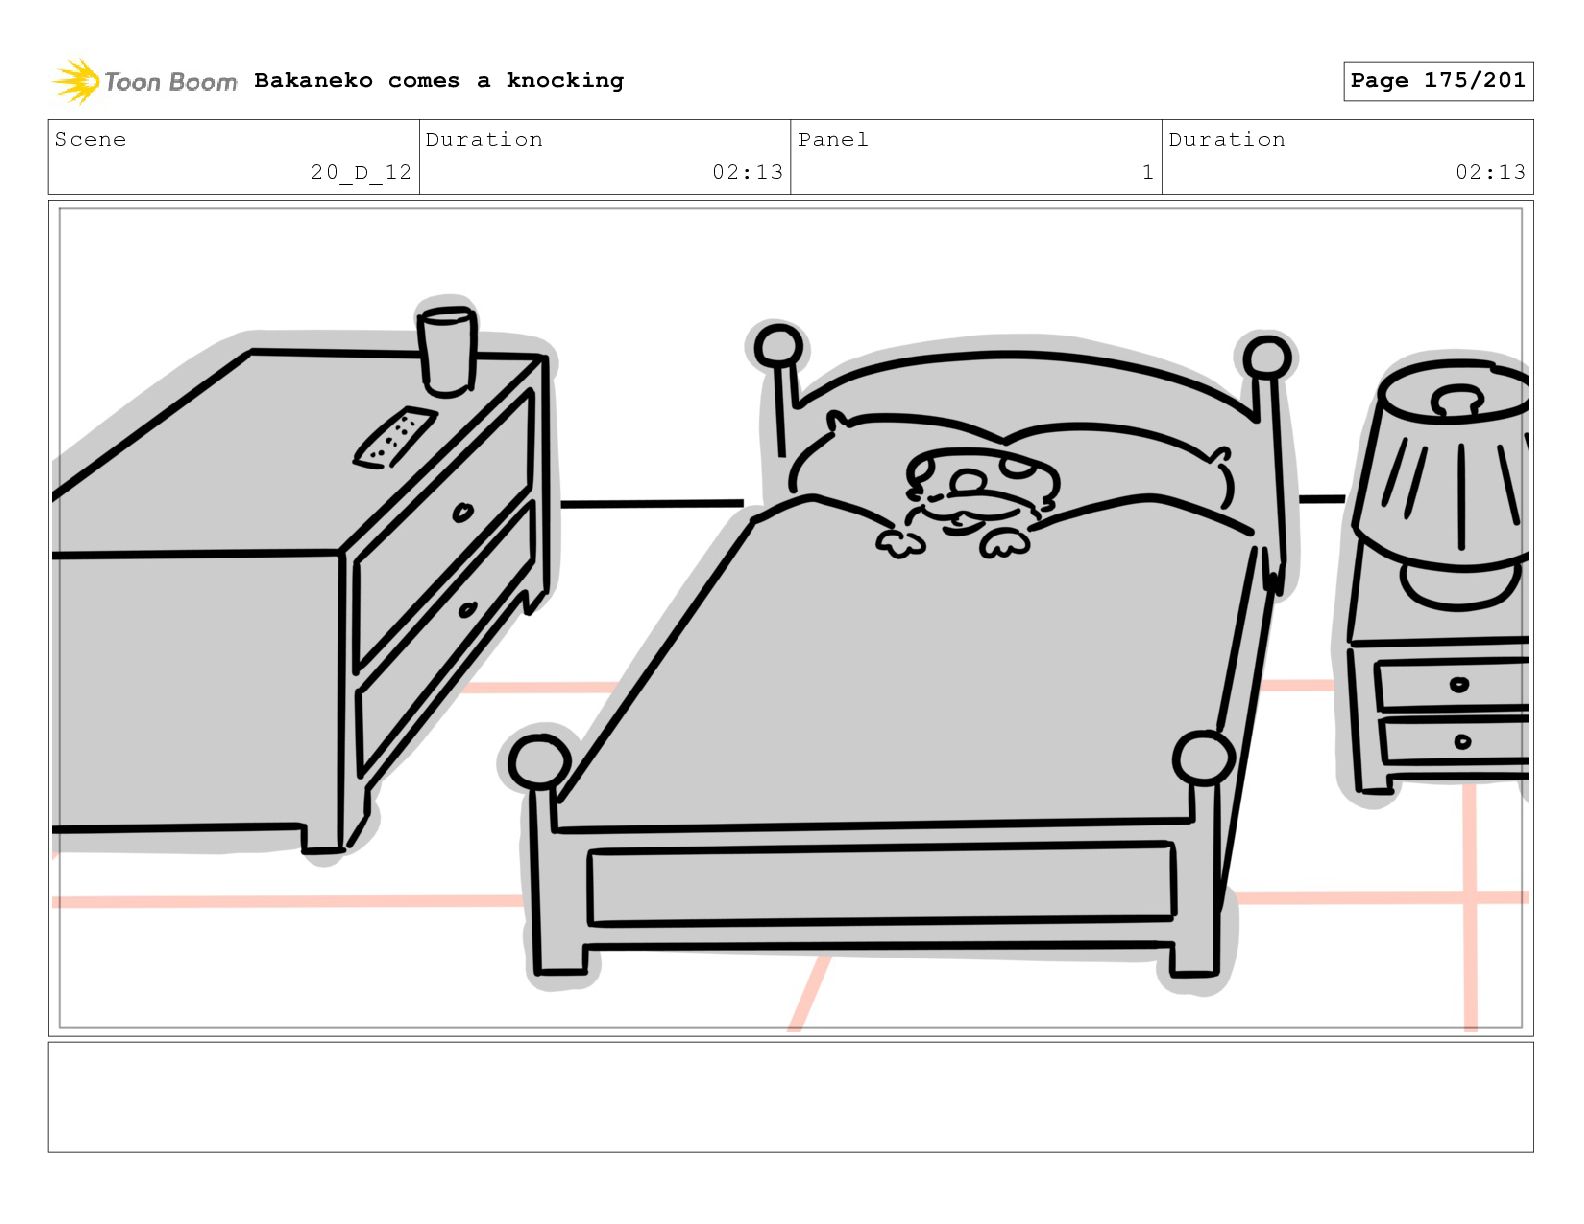Click the 'Scene' header label
The width and height of the screenshot is (1584, 1224).
click(90, 139)
